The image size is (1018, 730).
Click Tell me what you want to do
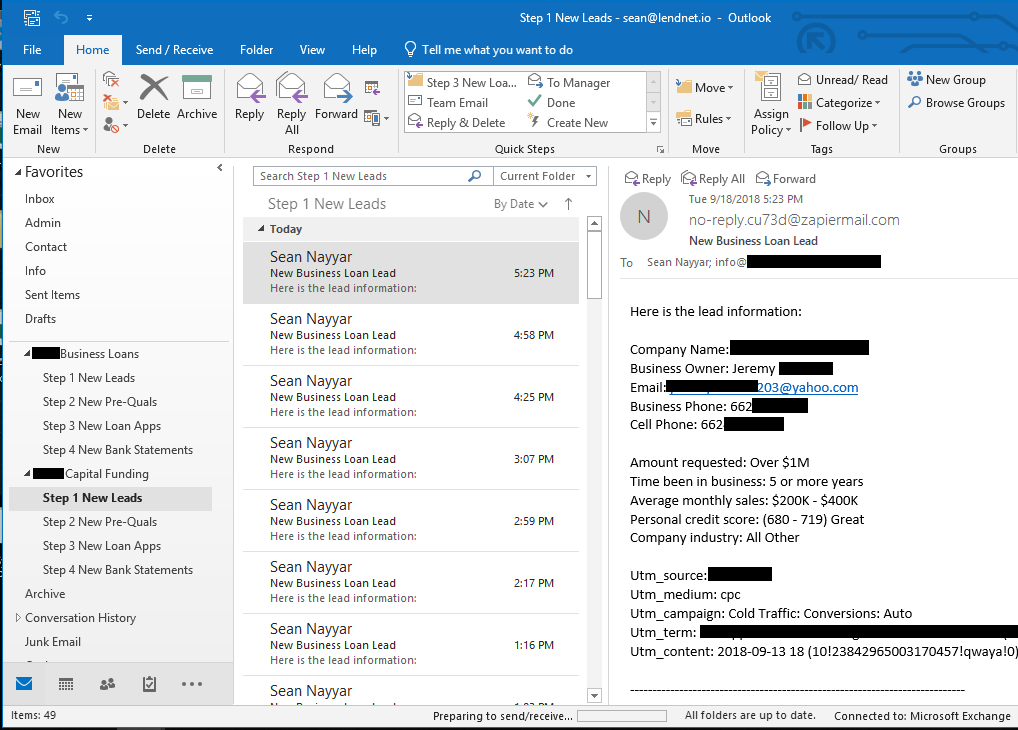point(488,49)
